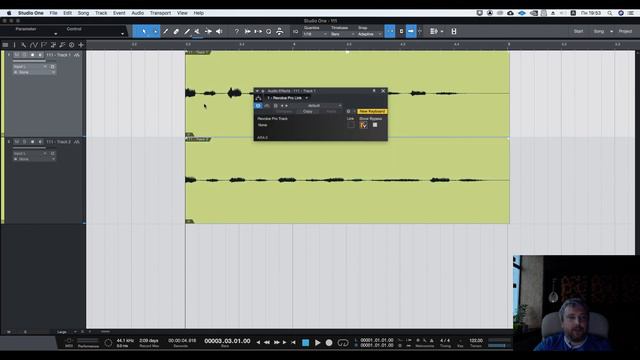Open the File menu
This screenshot has height=360, width=640.
(53, 13)
